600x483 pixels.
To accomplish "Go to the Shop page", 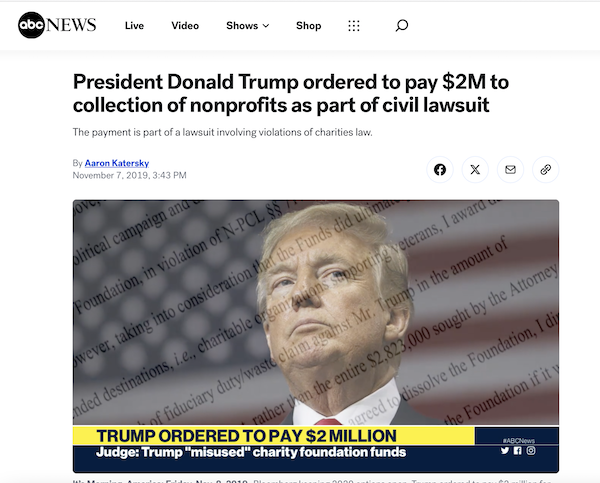I will [308, 26].
